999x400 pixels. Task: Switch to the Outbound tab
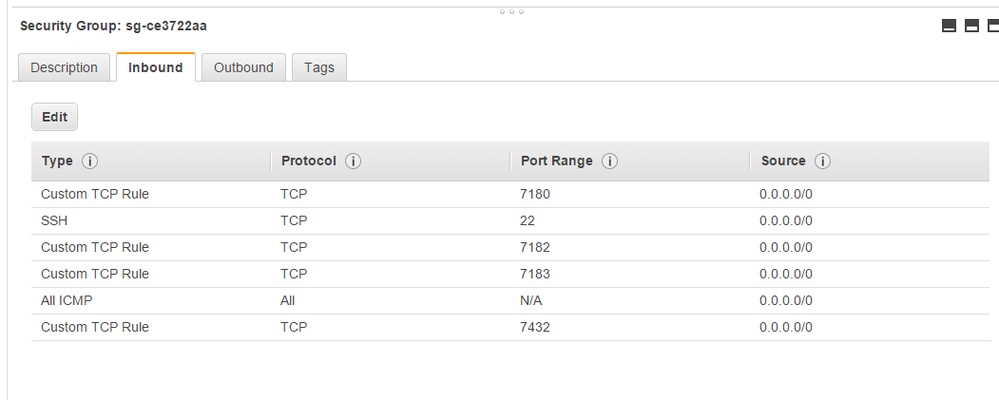click(243, 68)
